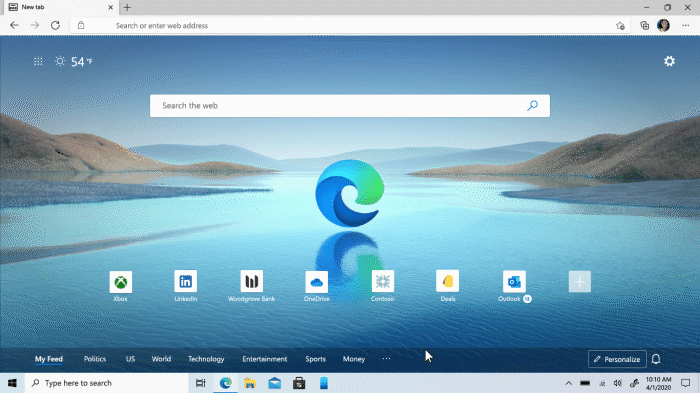The image size is (700, 393).
Task: Switch to the Technology feed tab
Action: (x=206, y=359)
